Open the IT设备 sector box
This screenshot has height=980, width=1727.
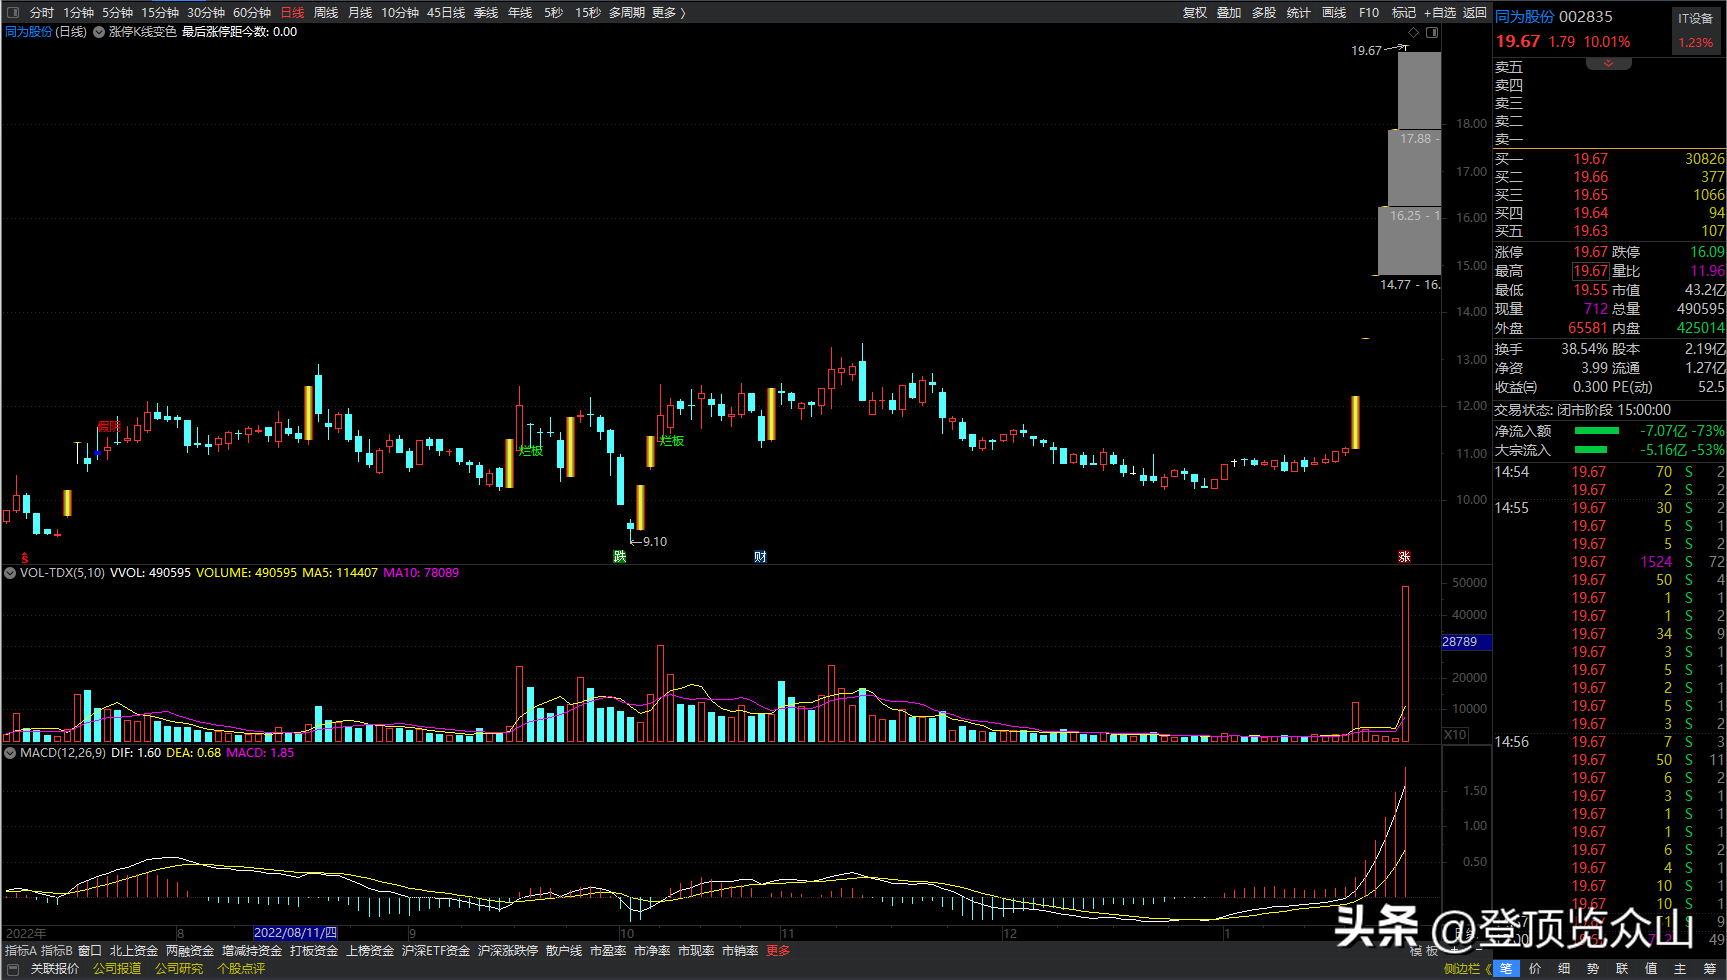[x=1696, y=31]
